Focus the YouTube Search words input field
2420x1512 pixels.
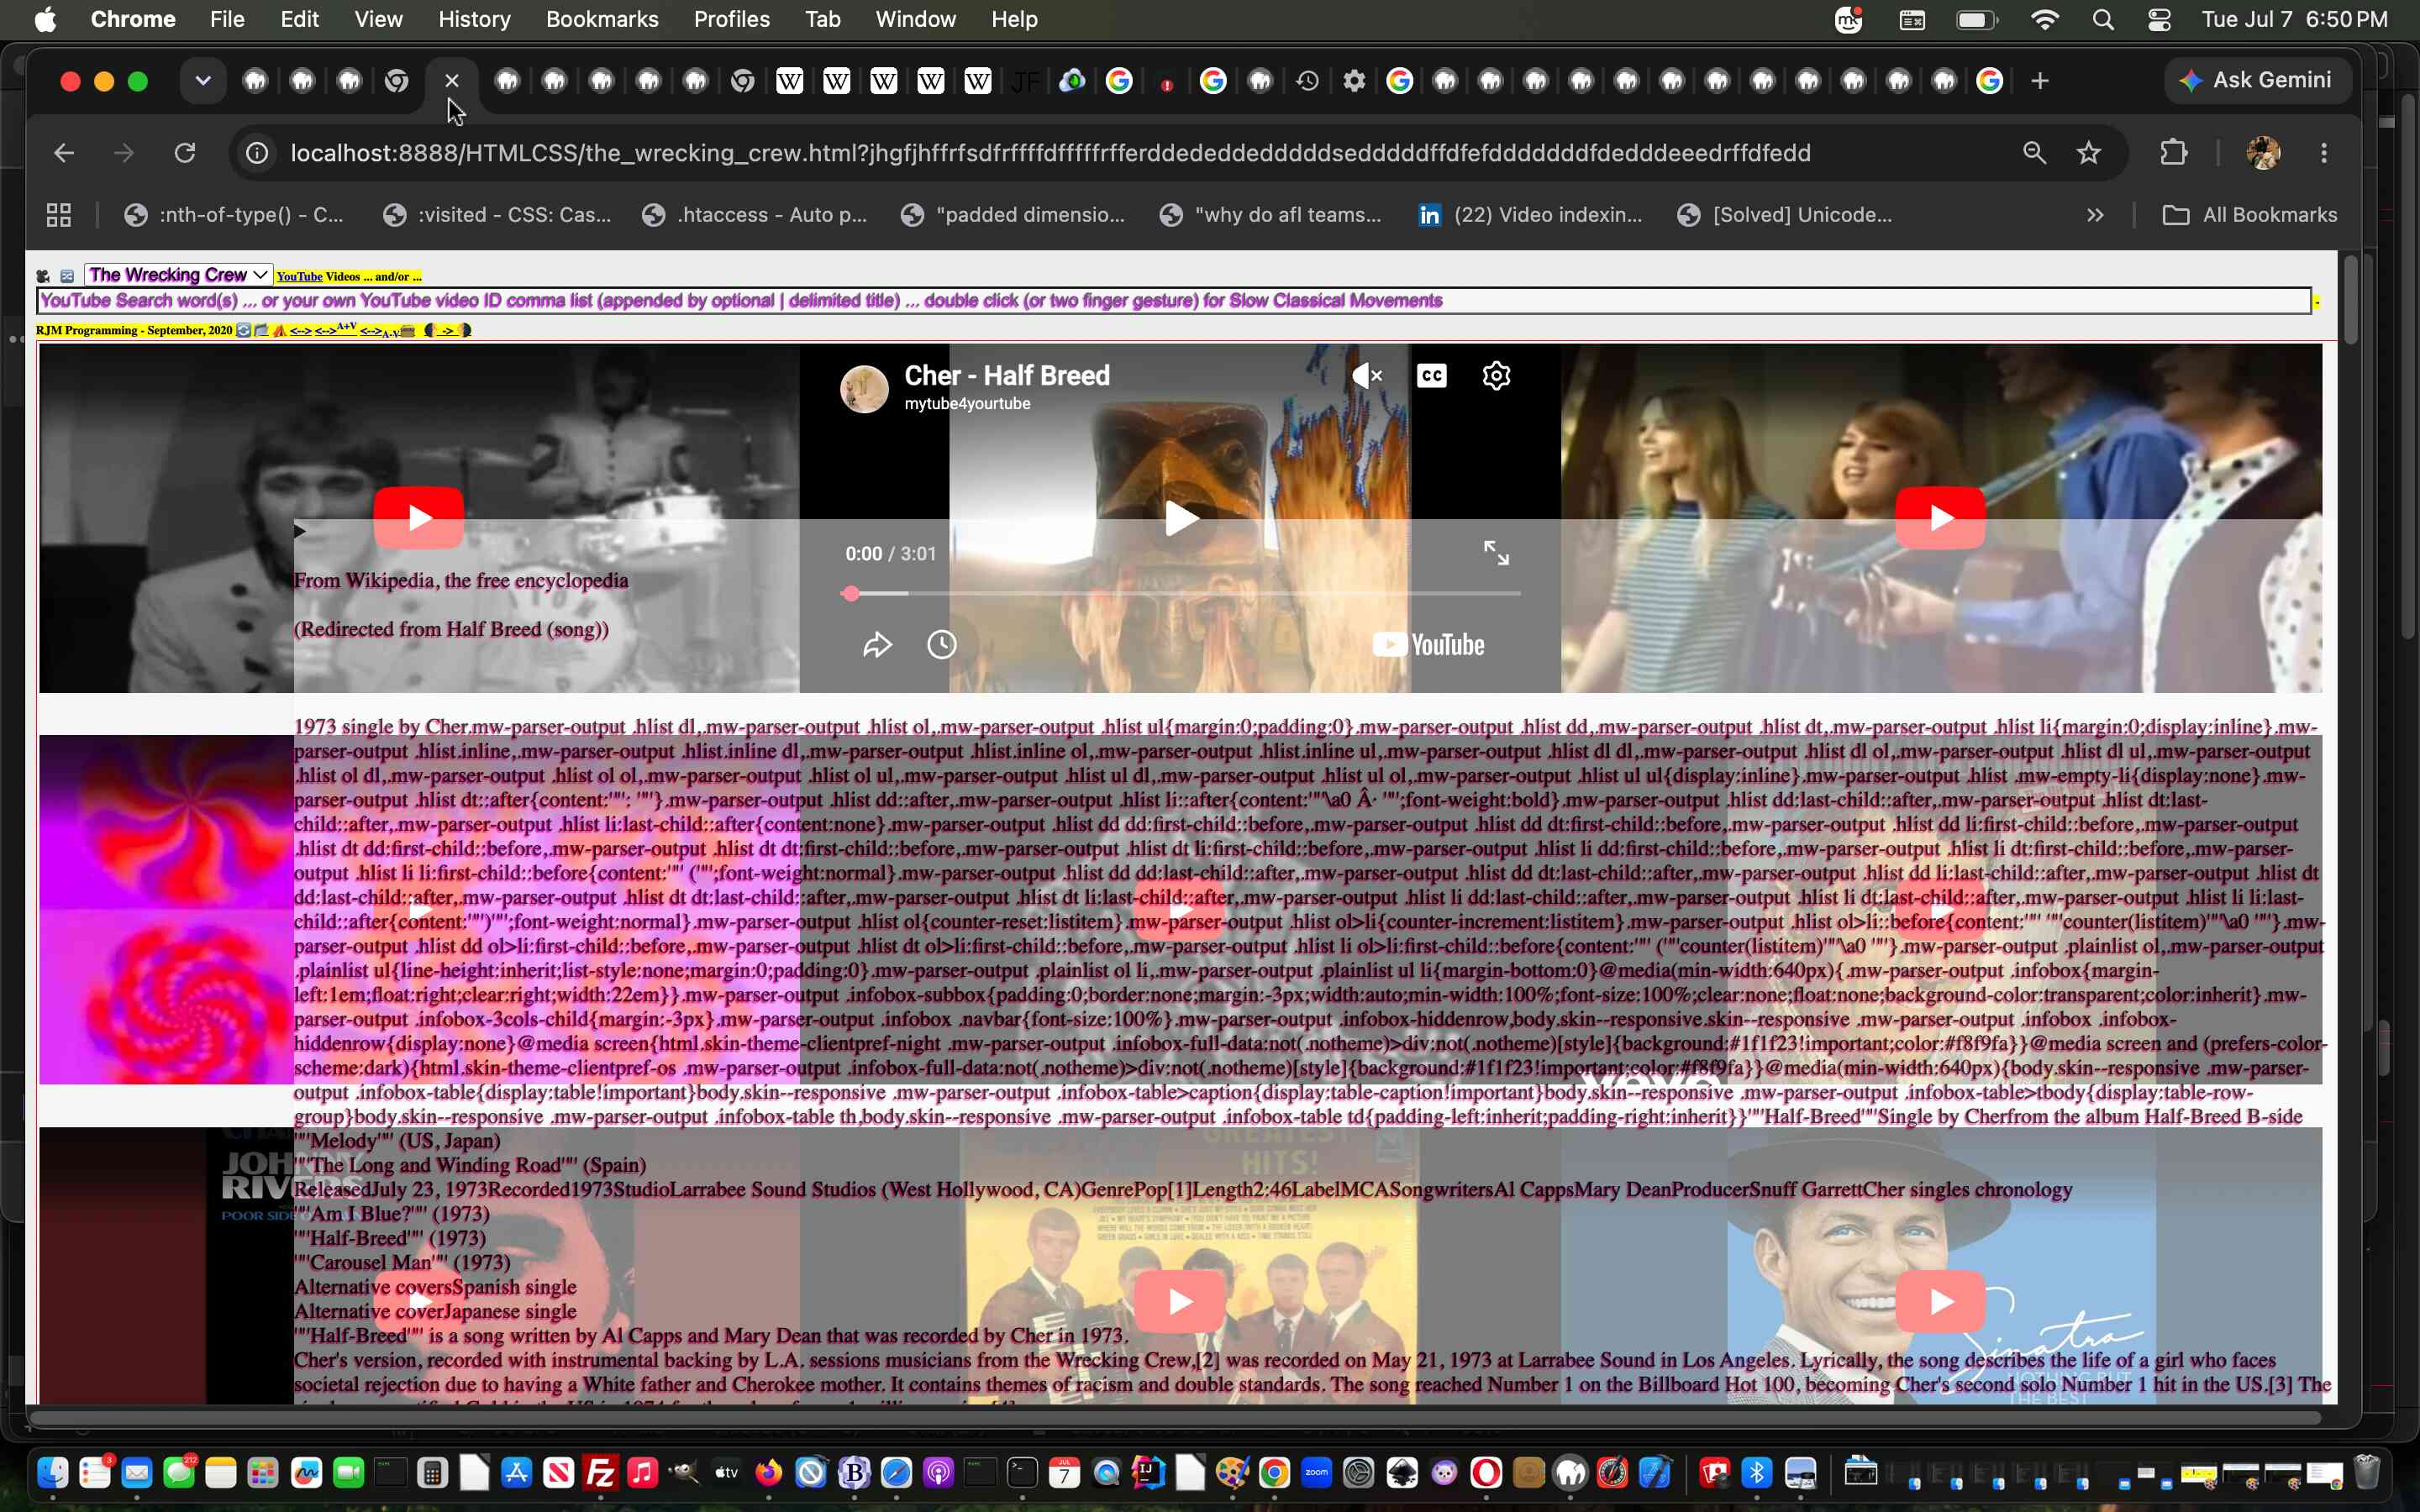coord(1174,301)
